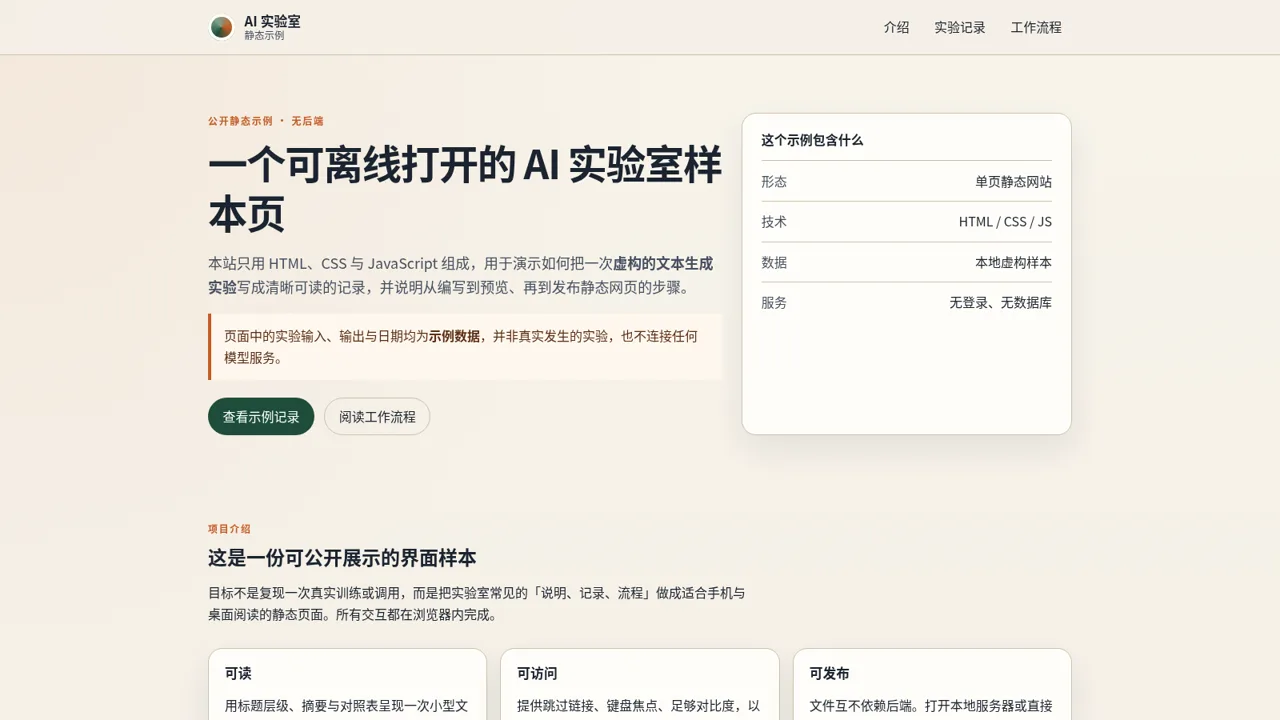Click the 技术 row label
Image resolution: width=1280 pixels, height=720 pixels.
coord(774,221)
